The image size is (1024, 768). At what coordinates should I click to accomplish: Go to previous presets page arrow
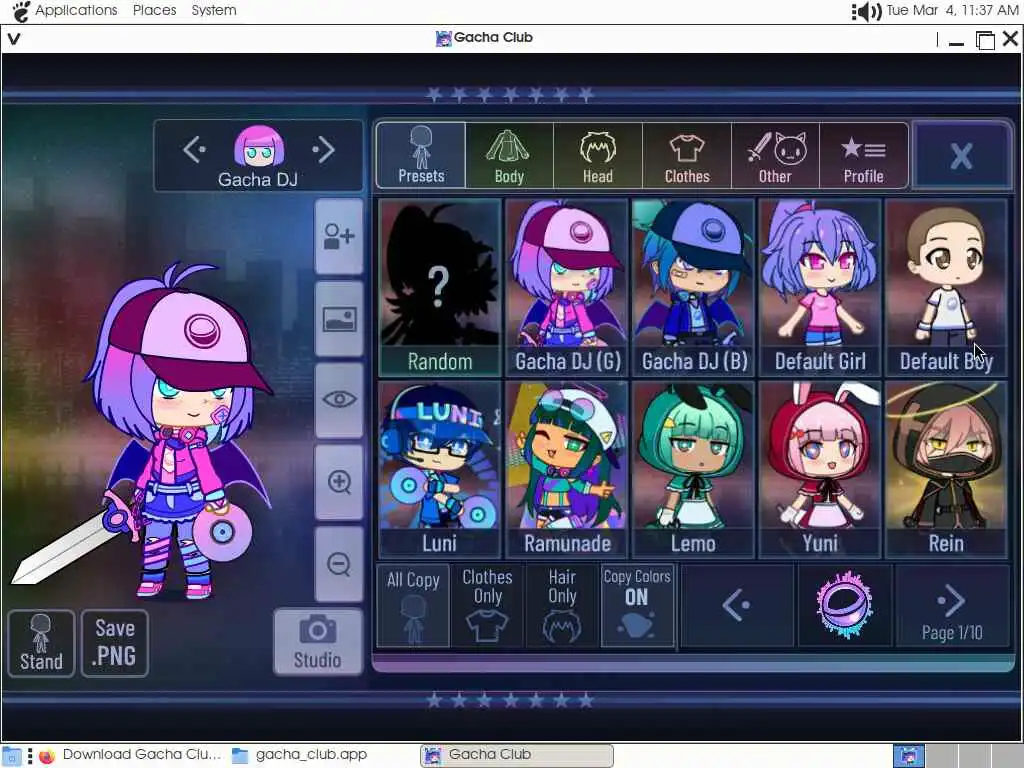(737, 605)
